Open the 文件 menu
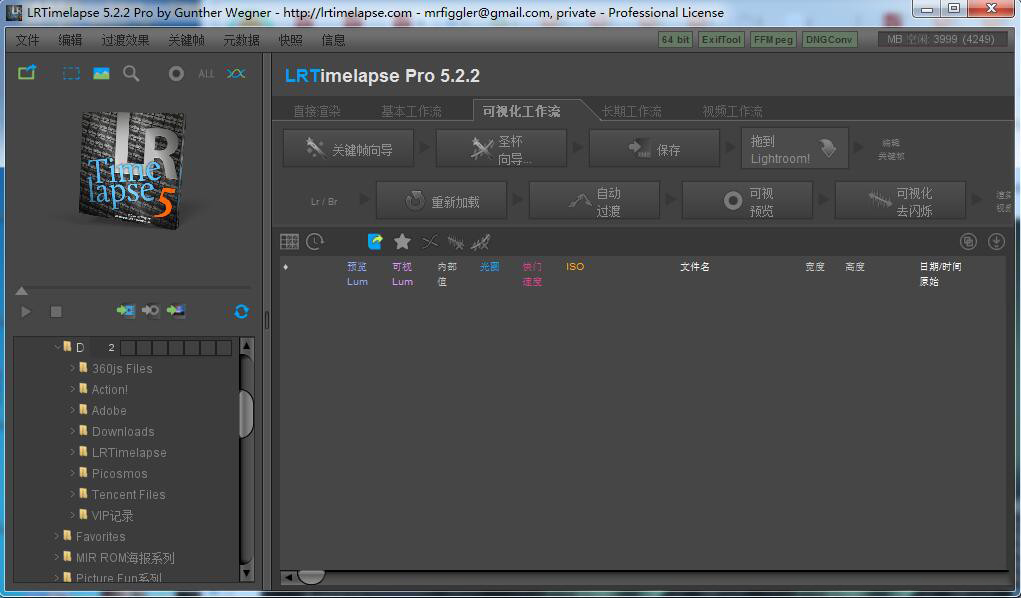 27,40
